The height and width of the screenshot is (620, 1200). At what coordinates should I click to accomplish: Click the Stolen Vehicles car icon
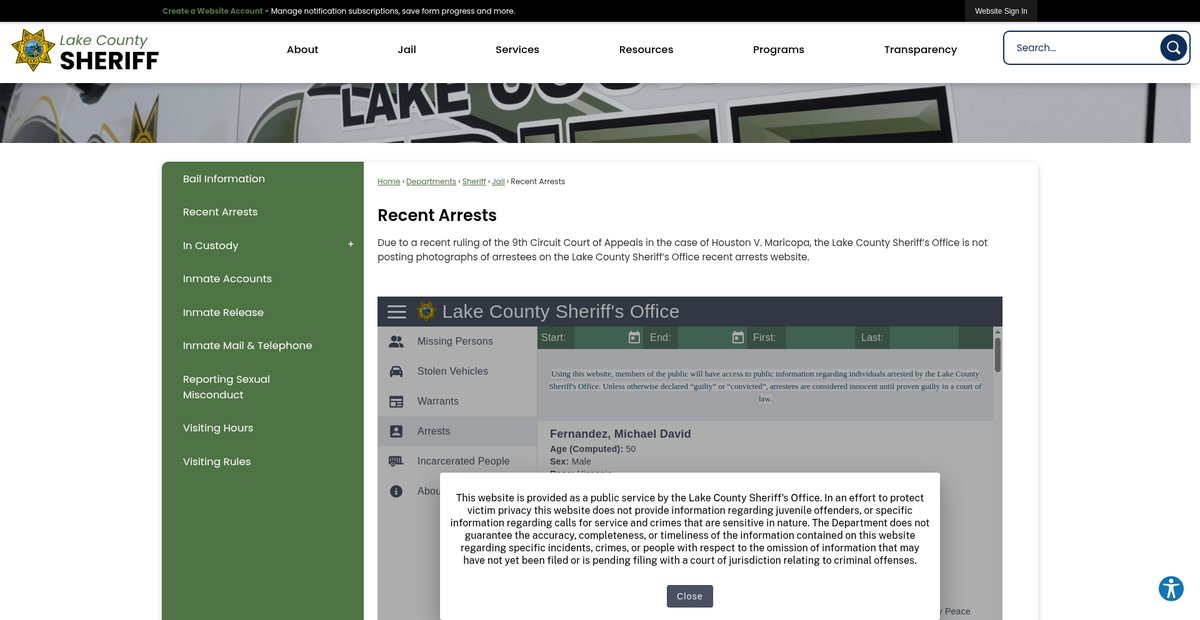396,371
